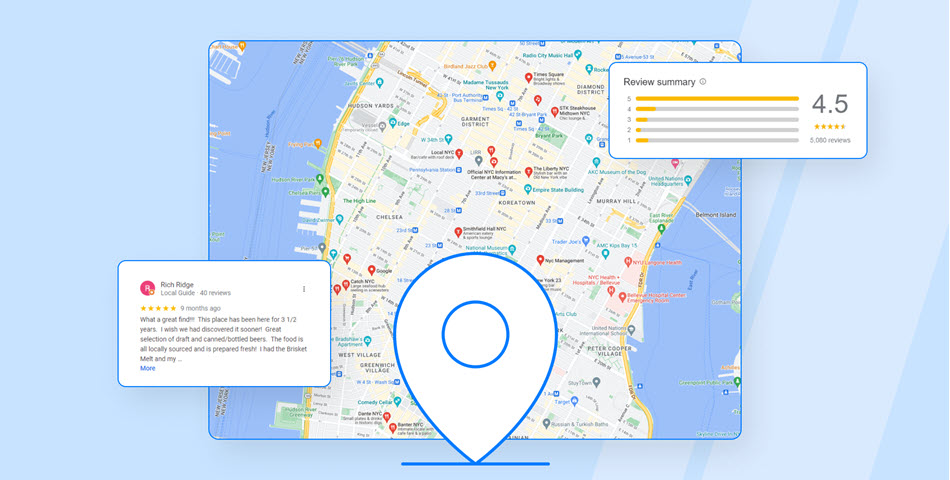This screenshot has height=480, width=950.
Task: Select the Smithfield Hall NYC restaurant pin
Action: click(458, 232)
